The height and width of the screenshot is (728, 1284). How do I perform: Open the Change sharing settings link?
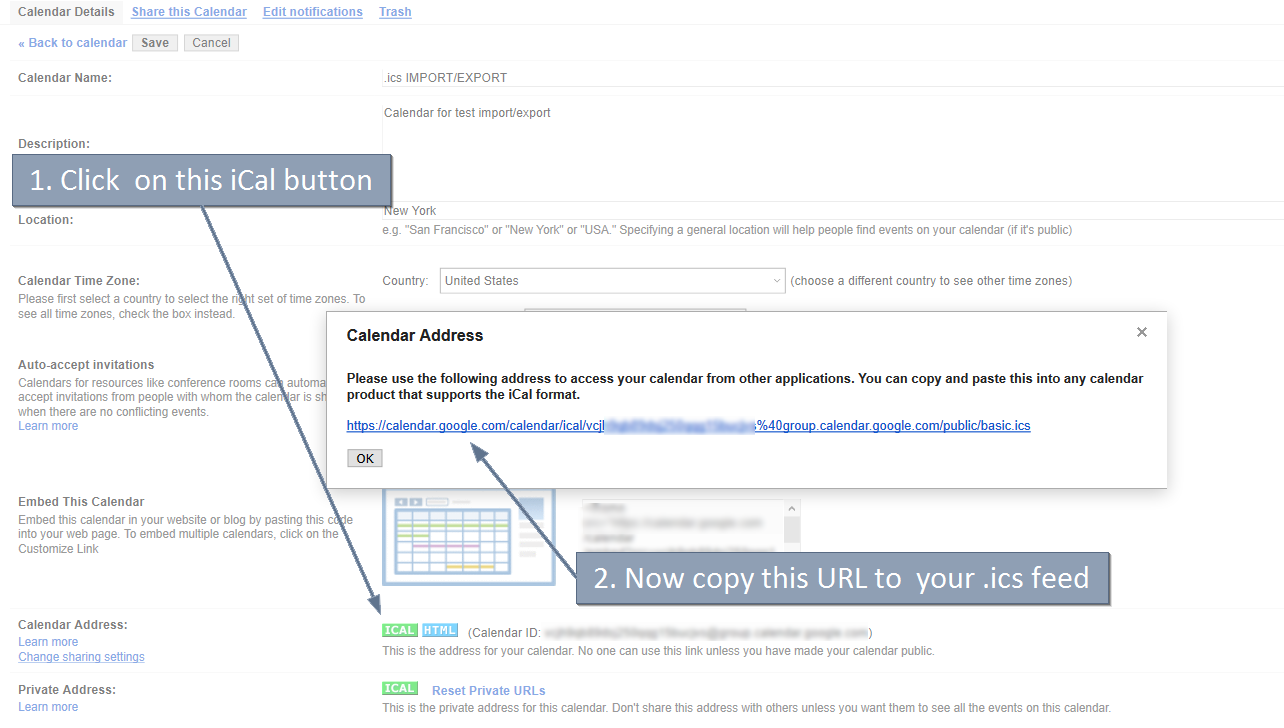coord(81,657)
